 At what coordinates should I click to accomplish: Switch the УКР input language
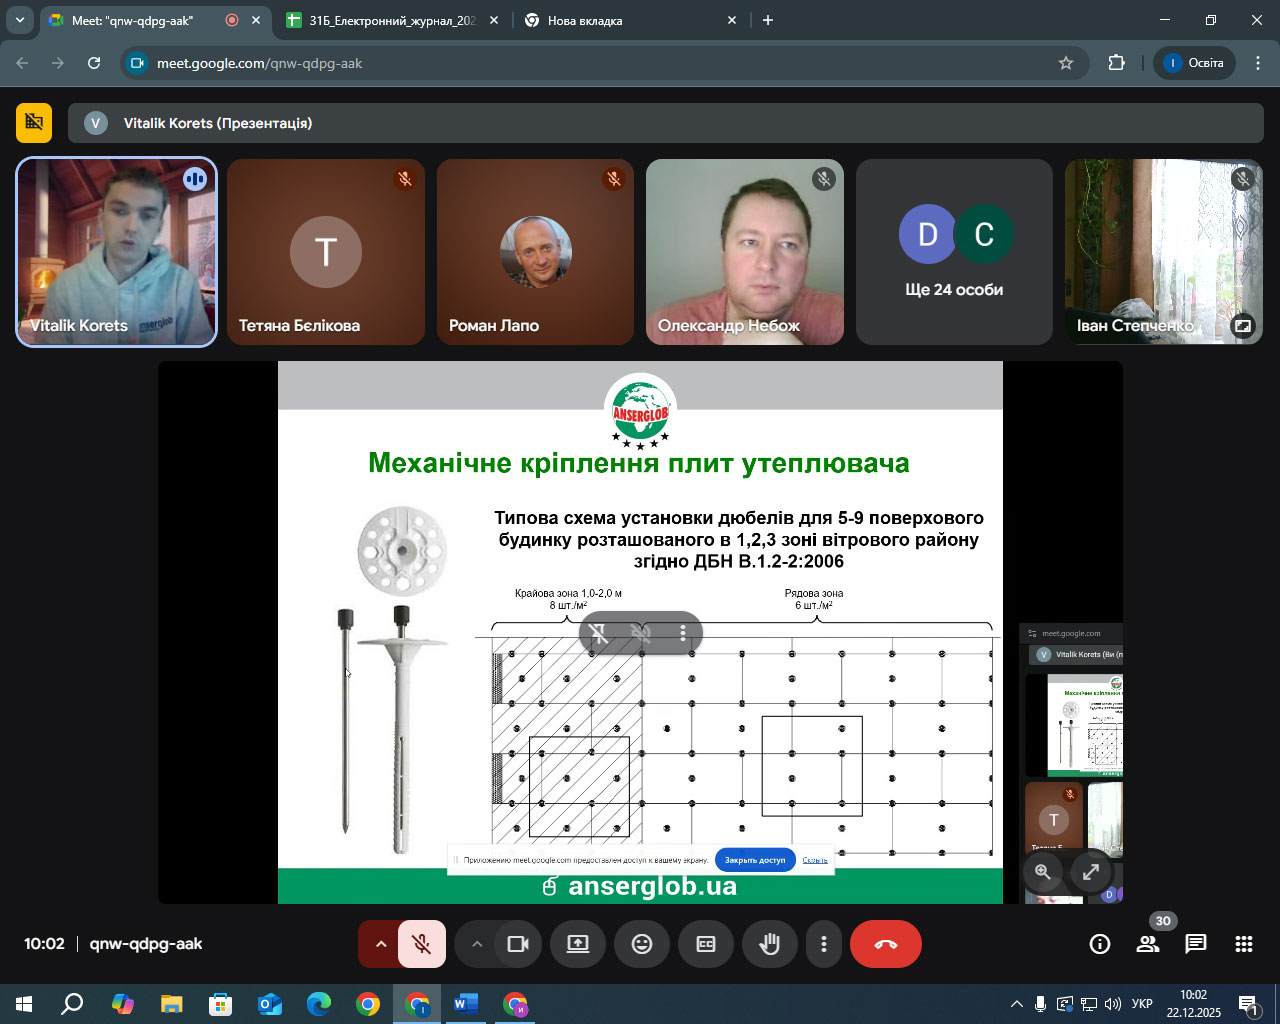tap(1142, 1004)
